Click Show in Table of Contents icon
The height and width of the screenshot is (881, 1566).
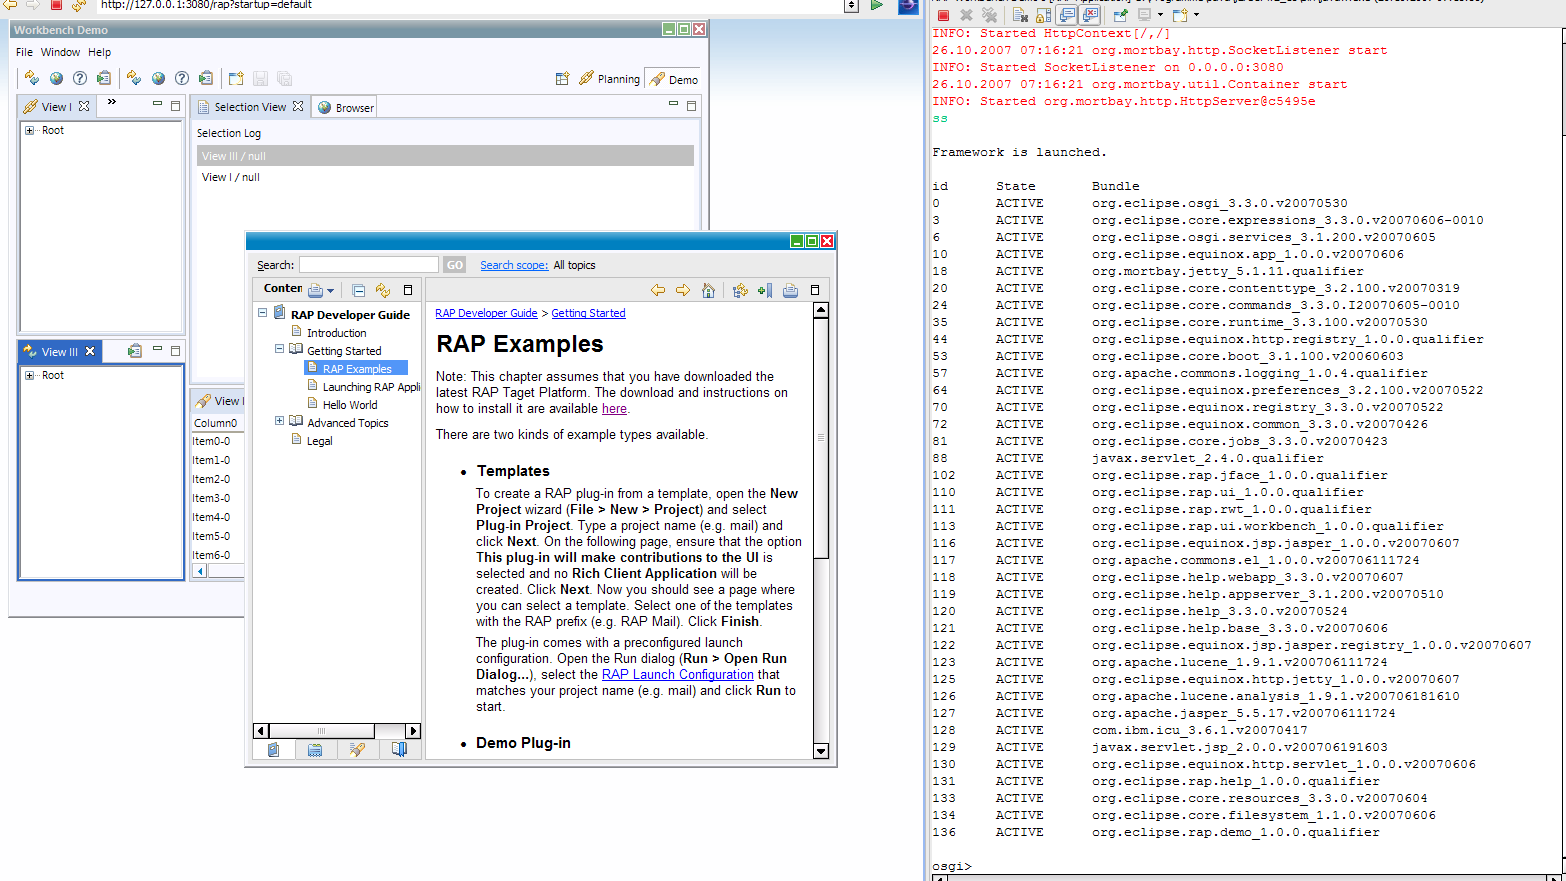pyautogui.click(x=740, y=290)
